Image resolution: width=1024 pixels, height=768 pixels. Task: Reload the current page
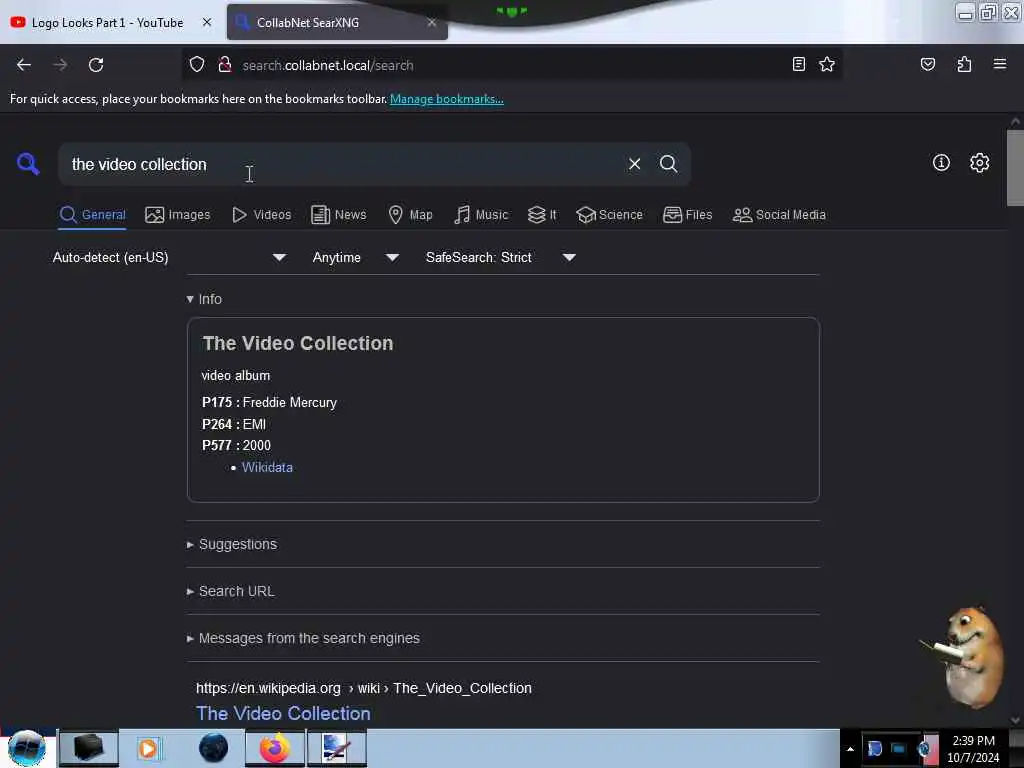[x=96, y=65]
